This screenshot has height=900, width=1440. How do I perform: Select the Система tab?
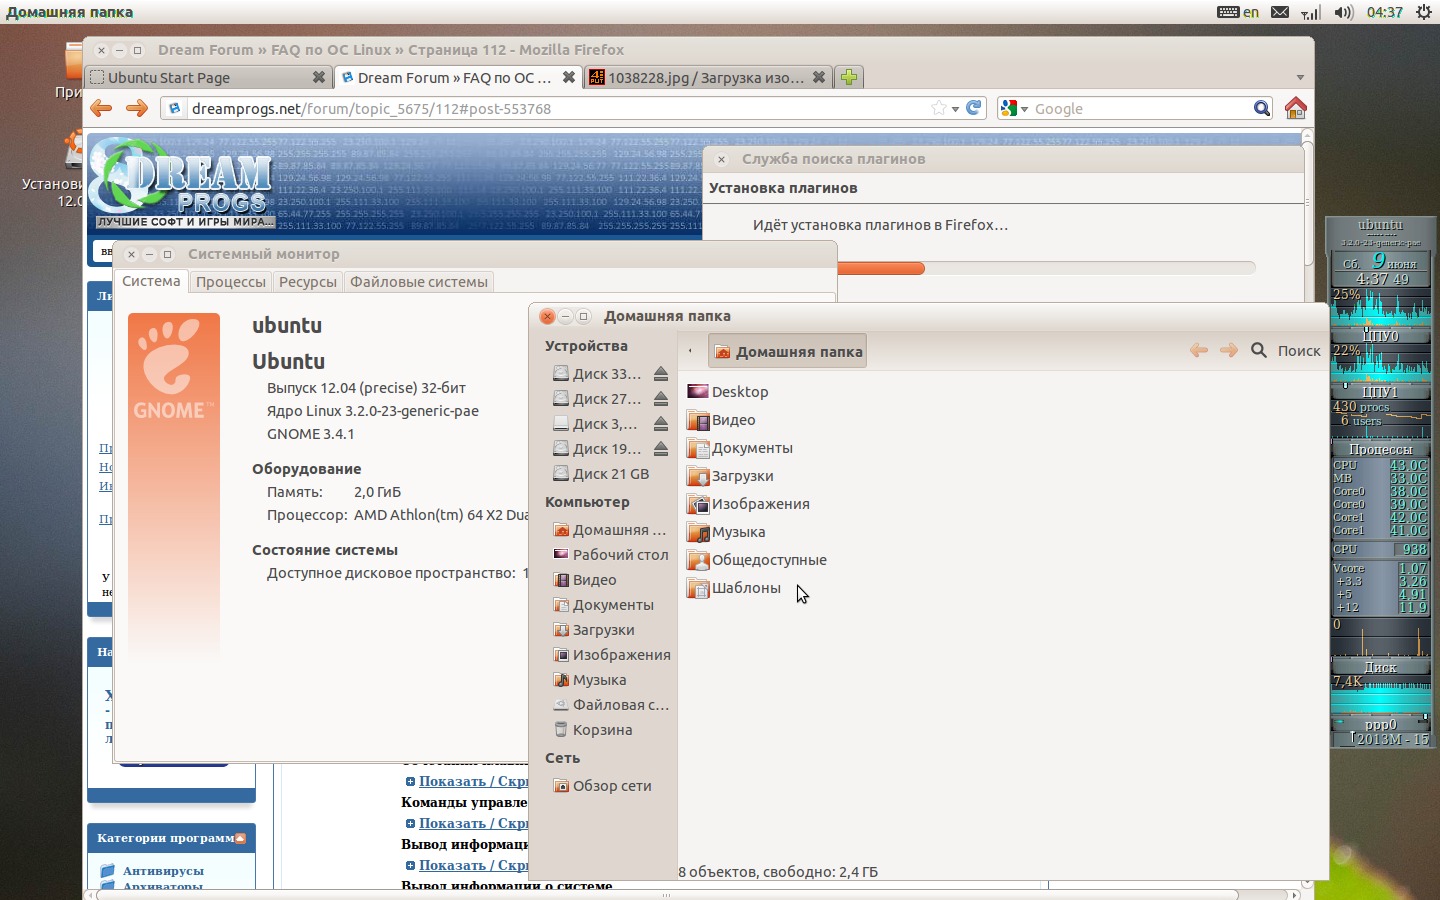[x=151, y=281]
